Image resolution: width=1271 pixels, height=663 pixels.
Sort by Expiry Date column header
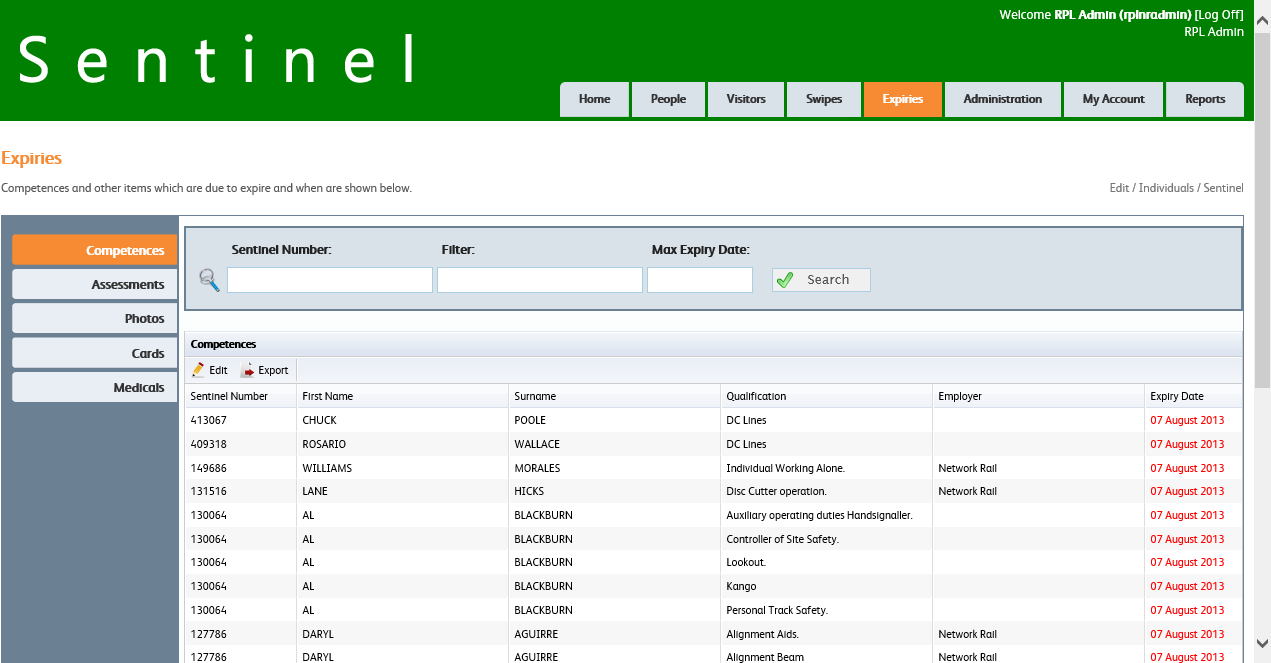[1193, 396]
